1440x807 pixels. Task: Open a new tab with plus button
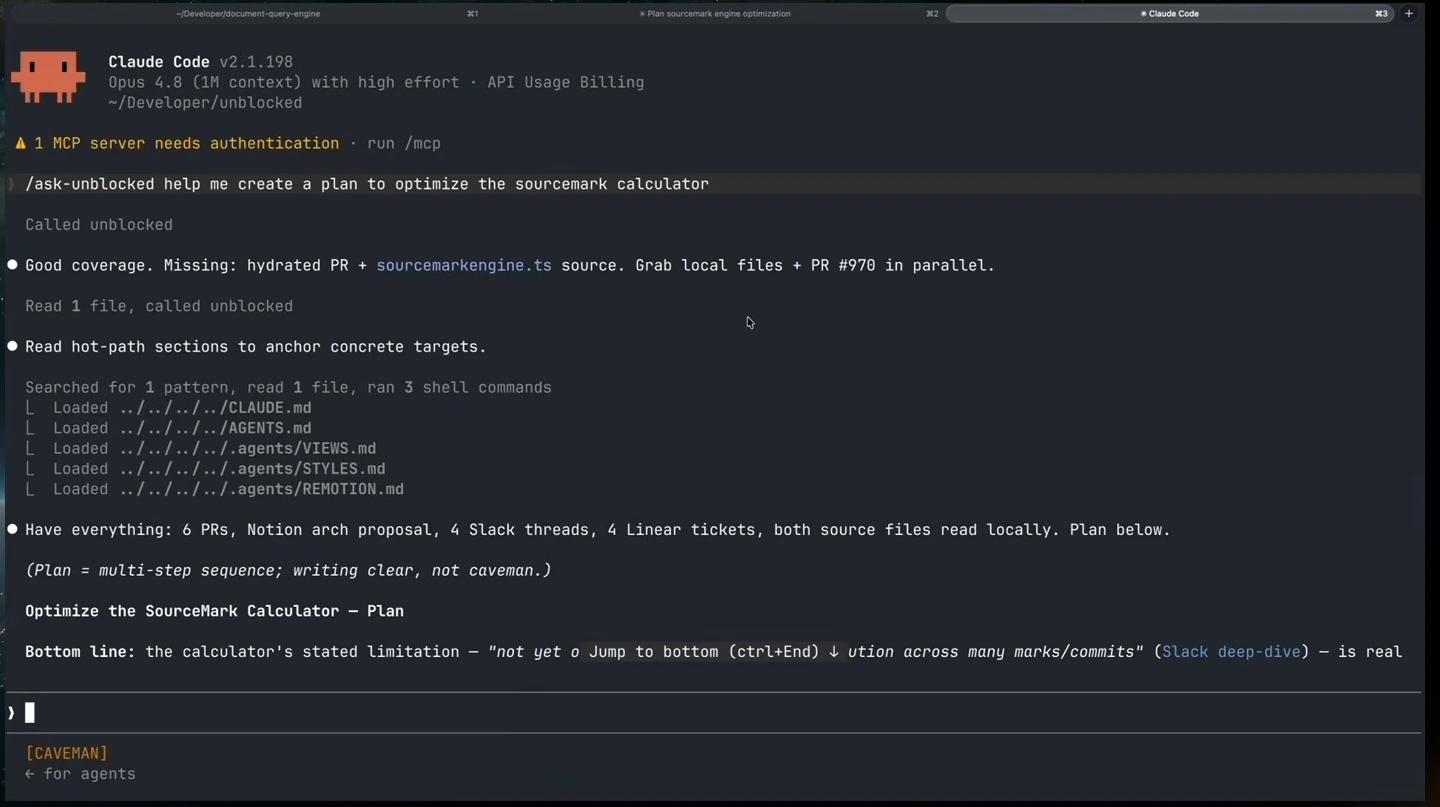[x=1409, y=14]
